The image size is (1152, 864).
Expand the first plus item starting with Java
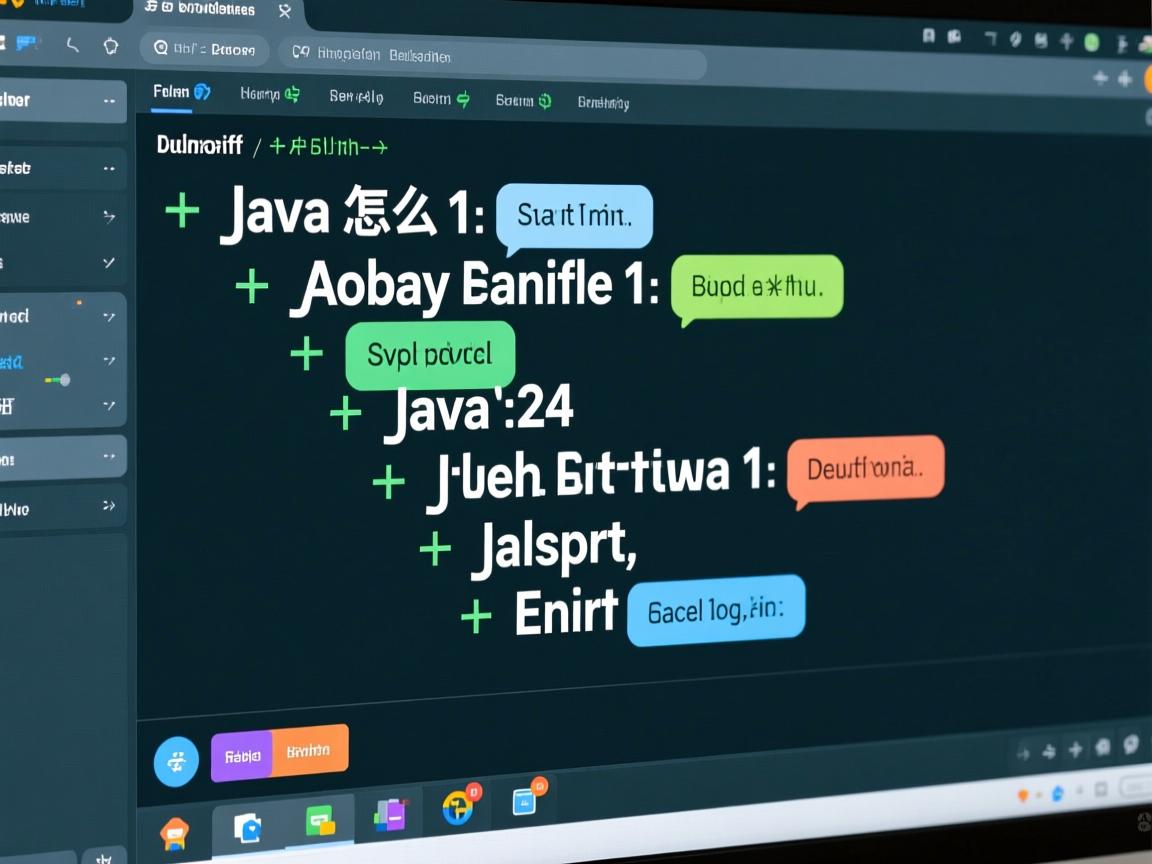click(x=183, y=210)
